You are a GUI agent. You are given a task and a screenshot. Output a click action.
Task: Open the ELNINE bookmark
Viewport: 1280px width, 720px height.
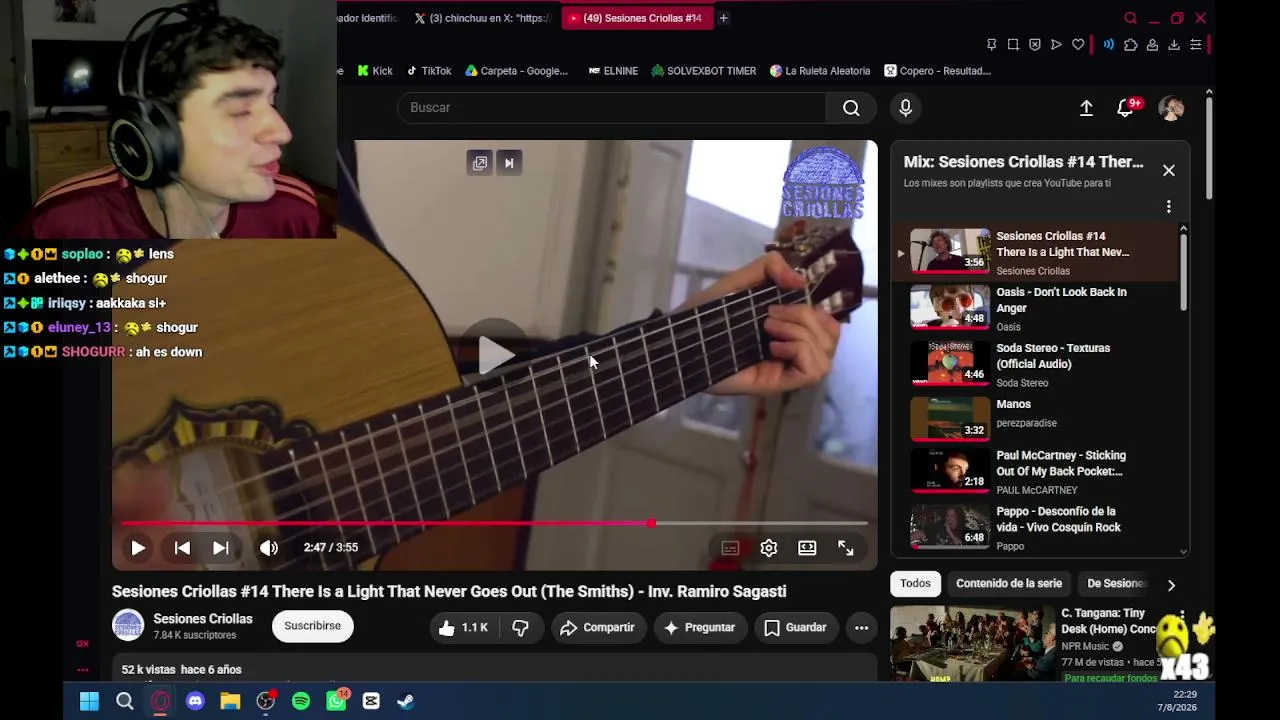(613, 71)
